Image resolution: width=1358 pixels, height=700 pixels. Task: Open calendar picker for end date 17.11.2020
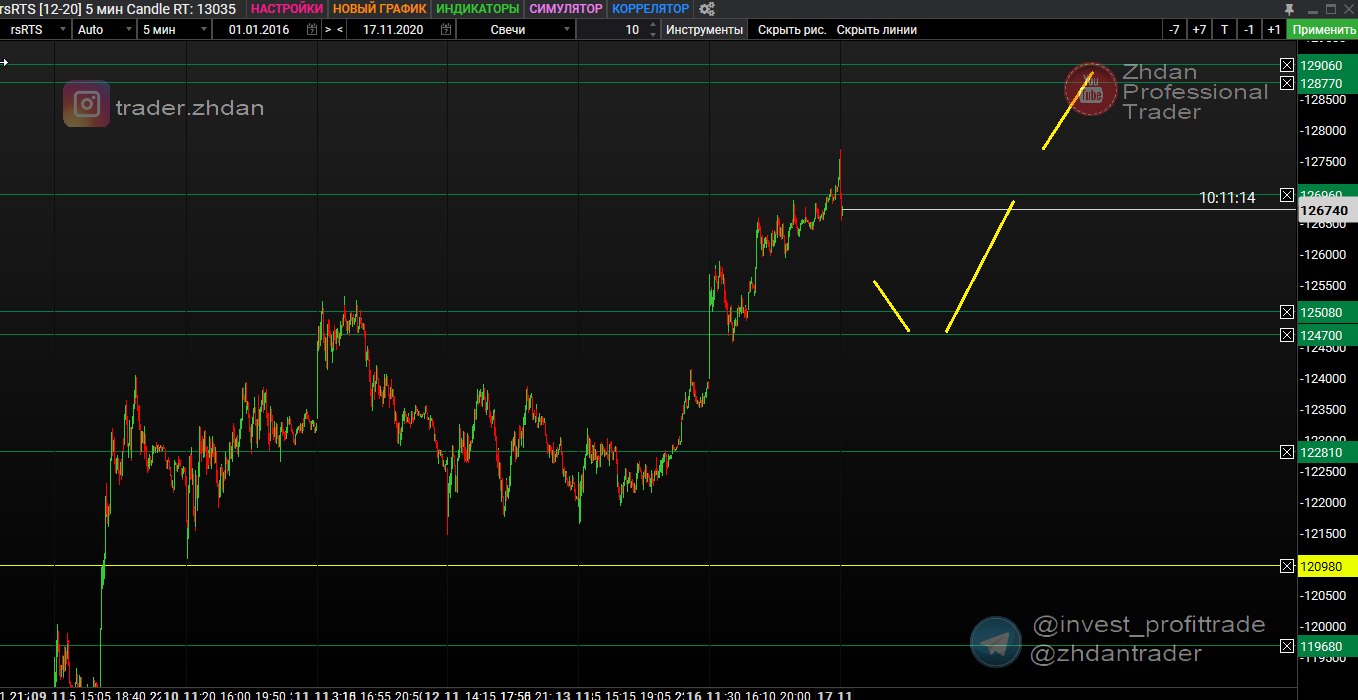click(446, 30)
